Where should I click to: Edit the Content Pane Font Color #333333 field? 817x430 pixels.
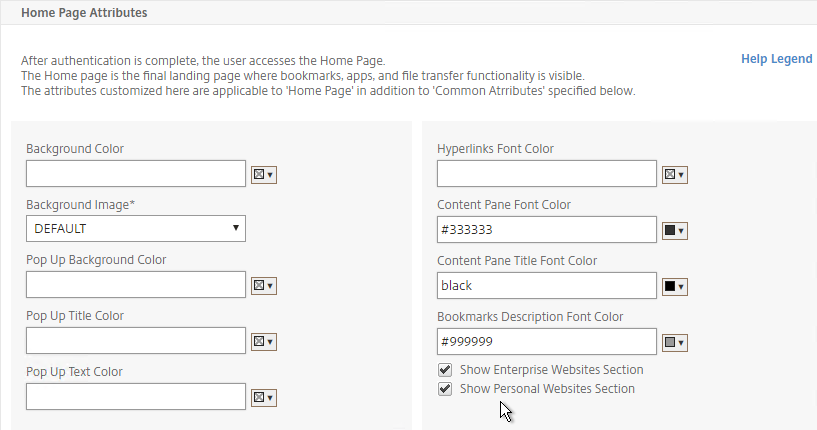(547, 230)
